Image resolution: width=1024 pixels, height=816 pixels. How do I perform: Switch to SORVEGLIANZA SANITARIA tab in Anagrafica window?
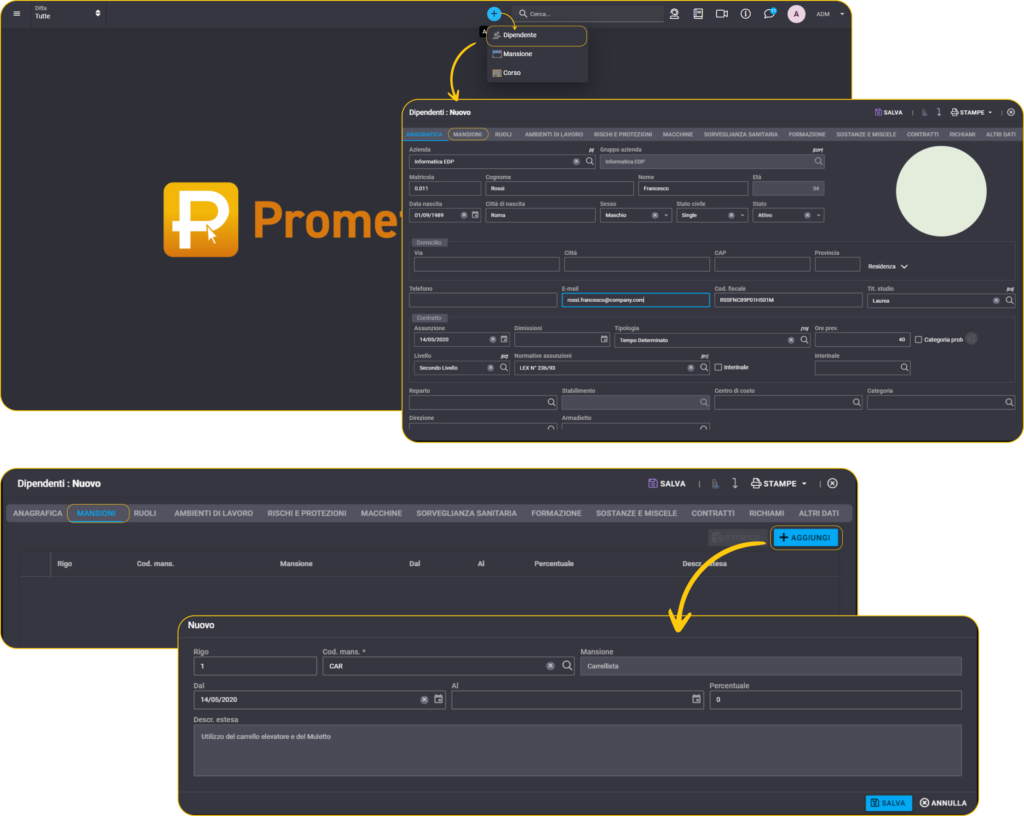(741, 134)
